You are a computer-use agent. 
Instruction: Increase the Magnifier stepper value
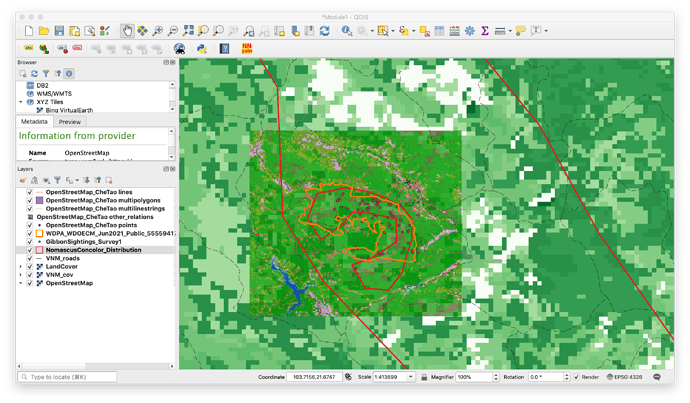tap(496, 375)
